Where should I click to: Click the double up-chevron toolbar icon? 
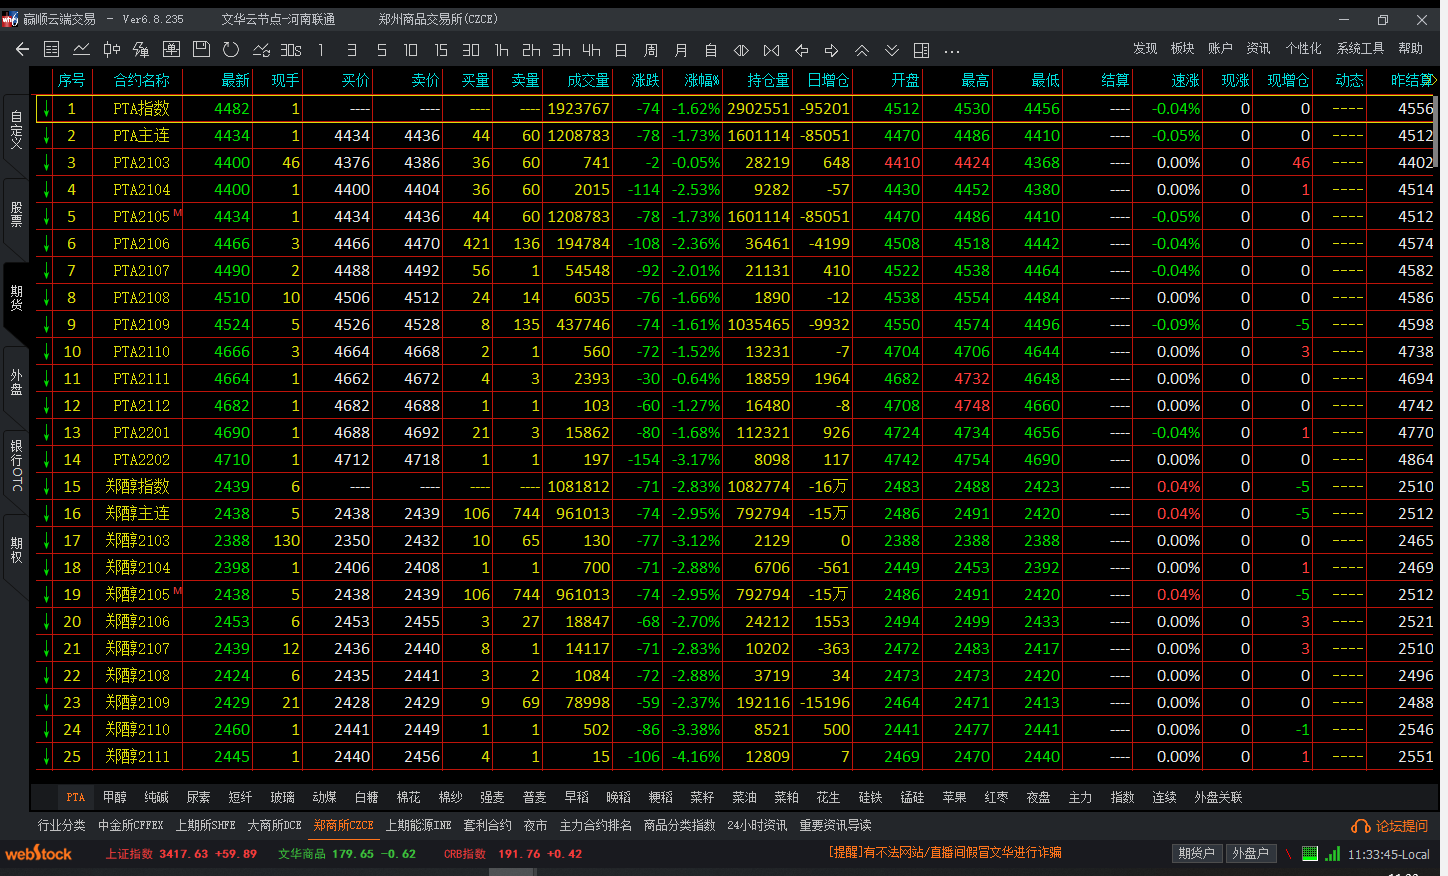click(x=861, y=49)
